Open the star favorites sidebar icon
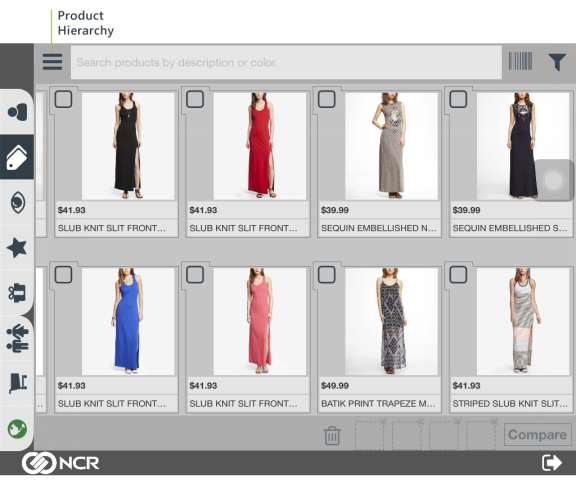 [17, 247]
